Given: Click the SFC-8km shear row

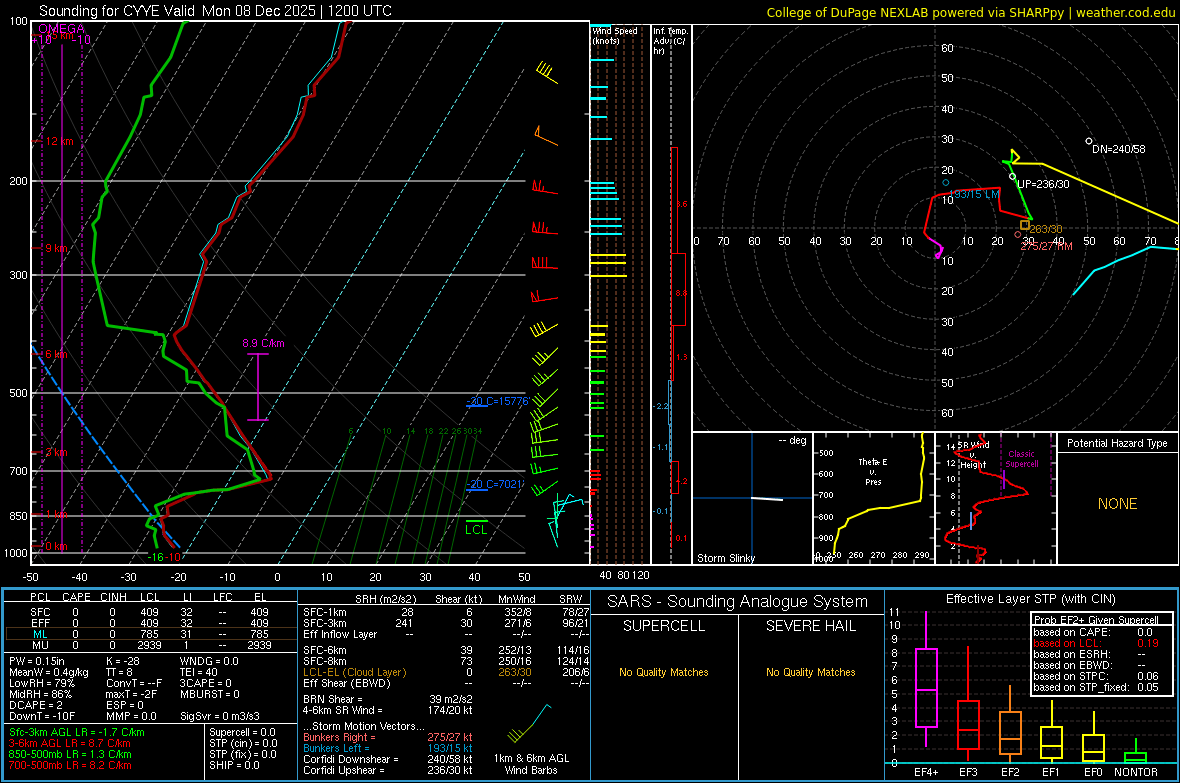Looking at the screenshot, I should (x=446, y=661).
